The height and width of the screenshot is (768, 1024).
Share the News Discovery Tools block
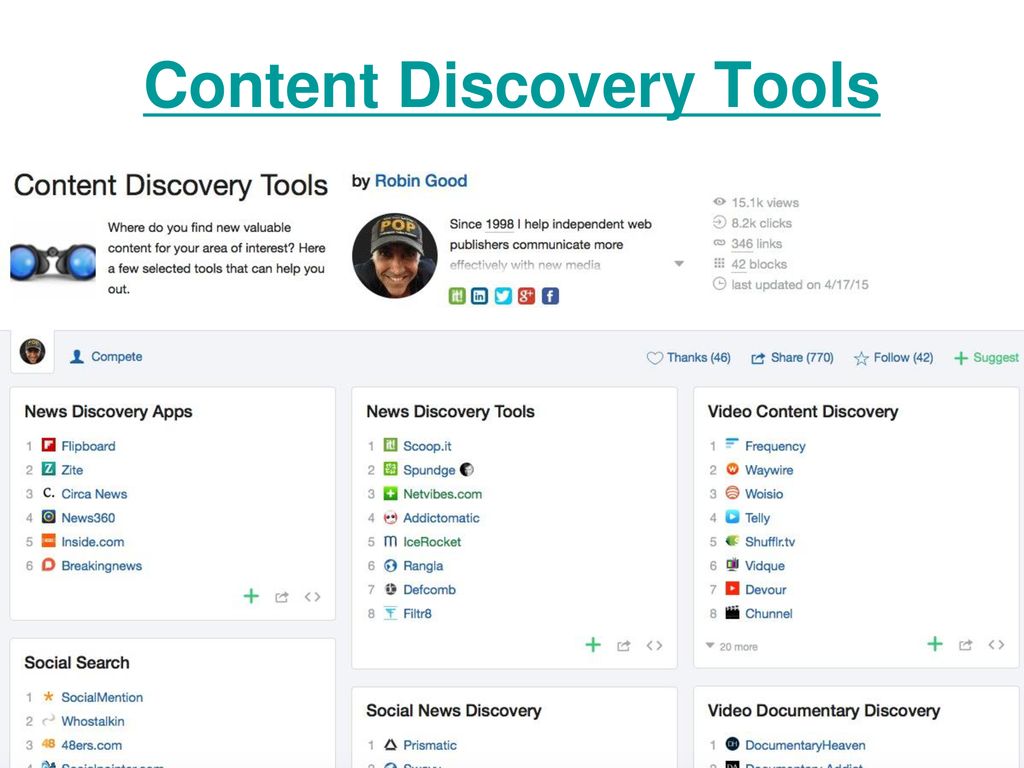(x=624, y=646)
